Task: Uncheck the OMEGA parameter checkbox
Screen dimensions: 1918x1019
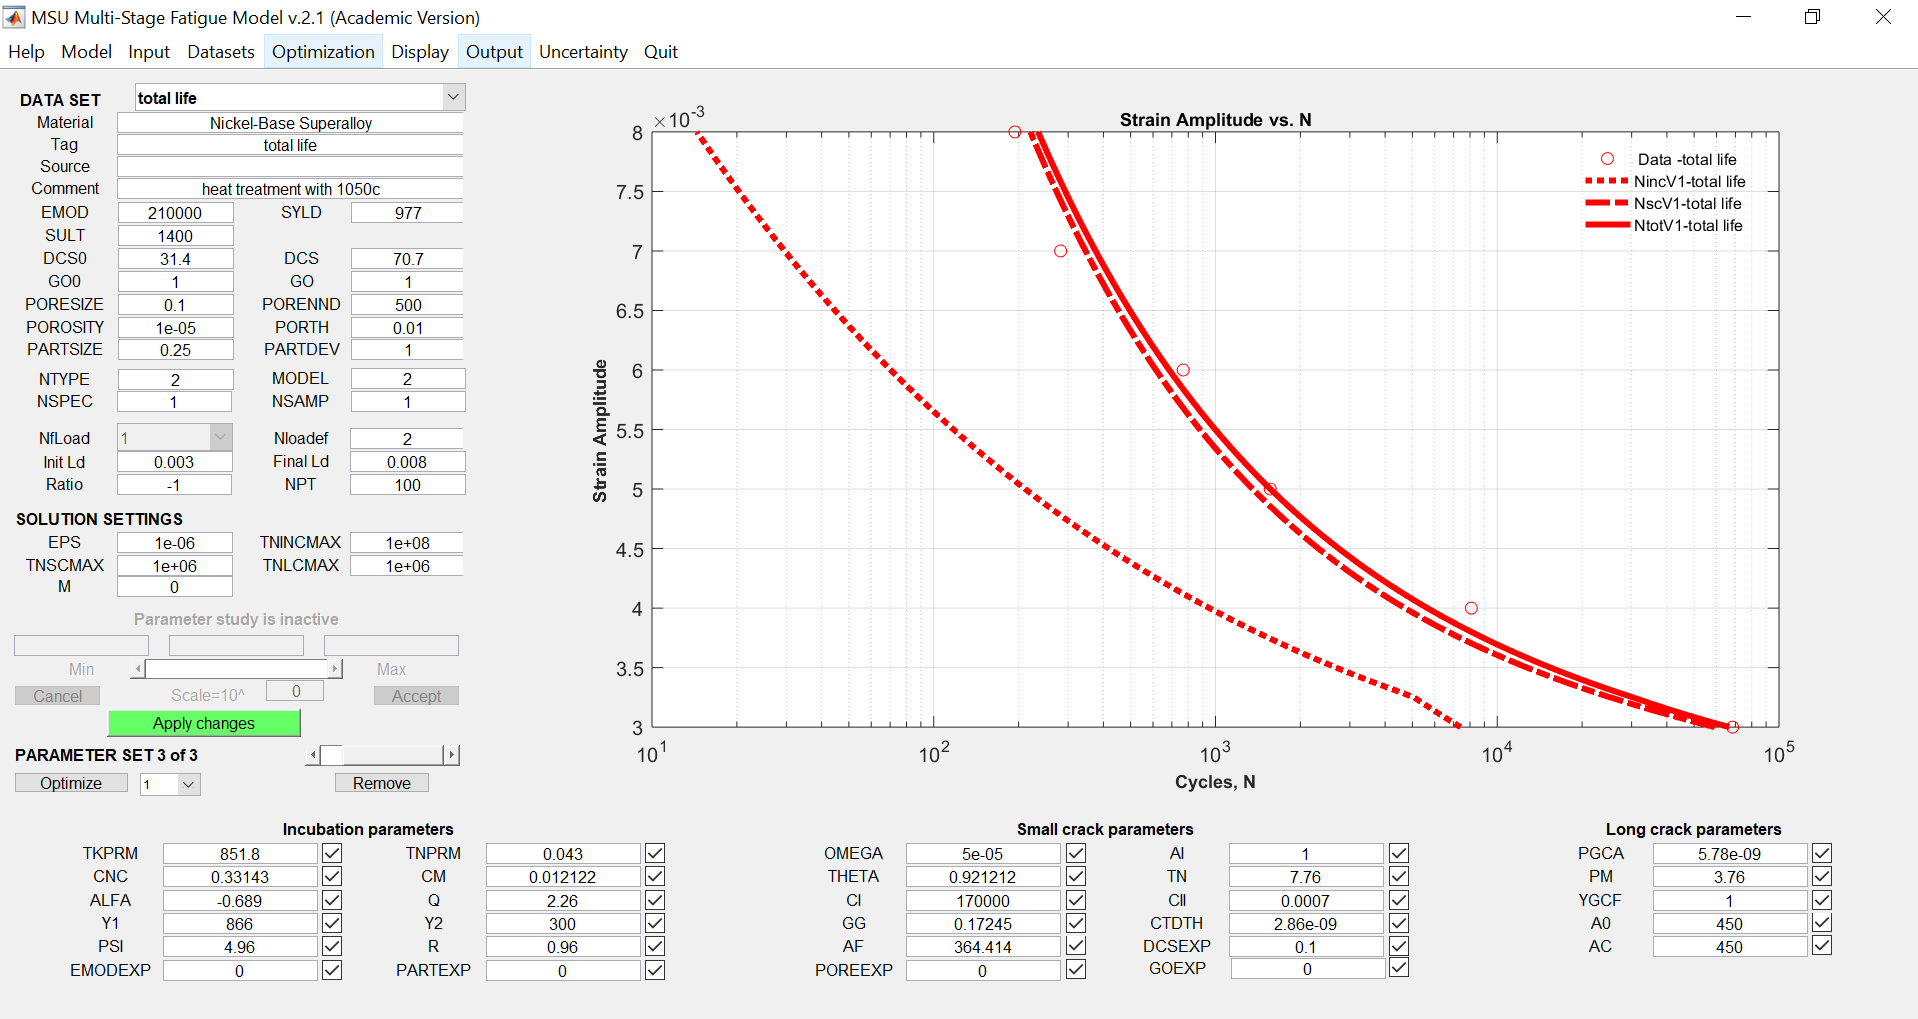Action: [x=1076, y=853]
